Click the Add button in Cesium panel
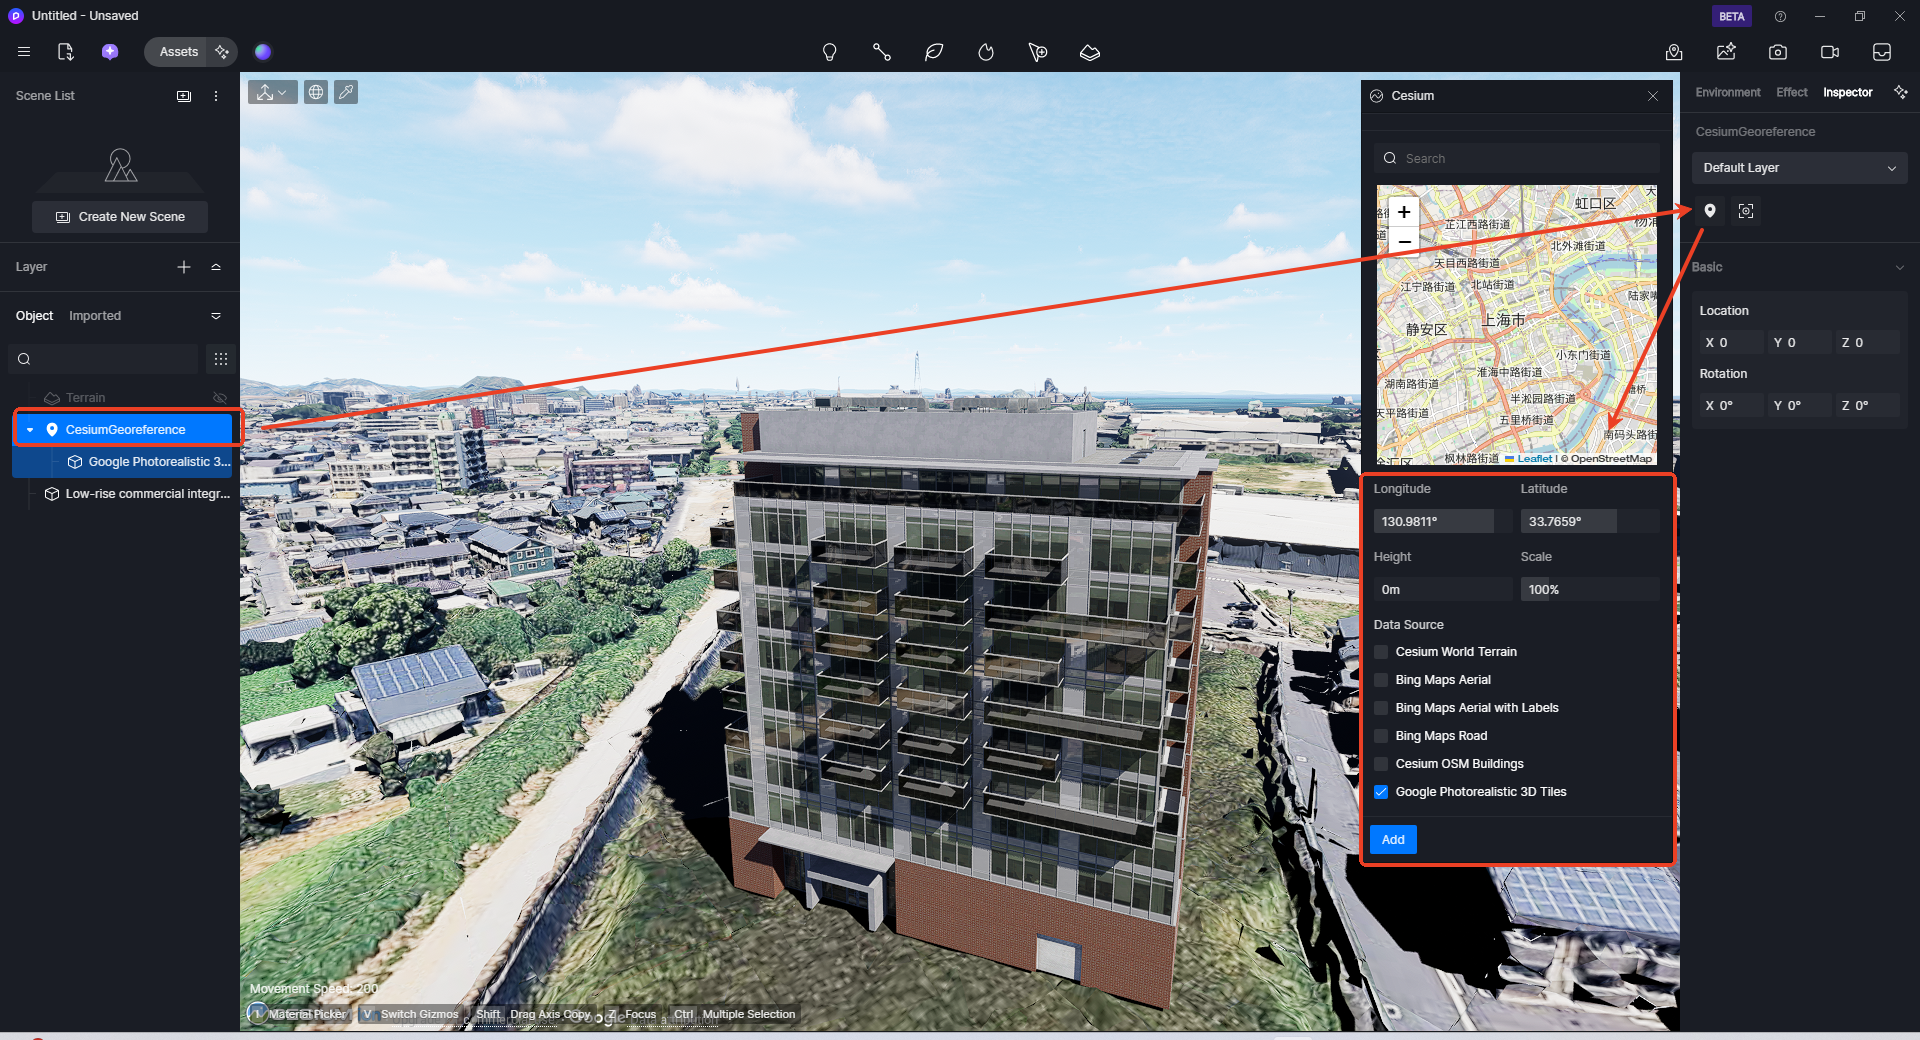The width and height of the screenshot is (1920, 1040). [x=1393, y=840]
